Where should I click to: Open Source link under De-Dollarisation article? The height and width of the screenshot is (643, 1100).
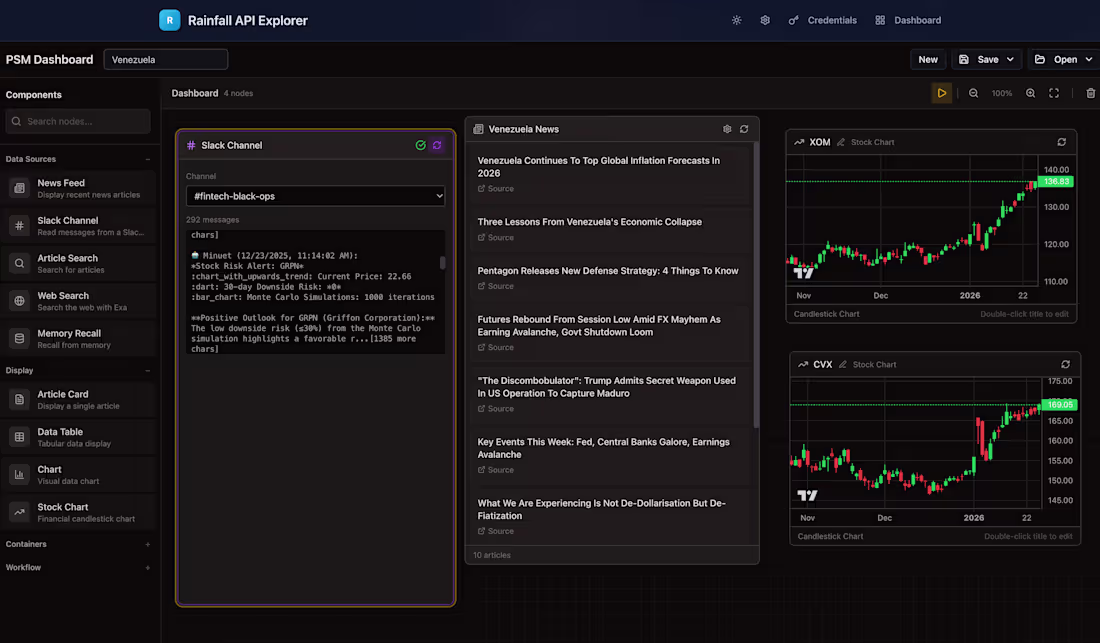(x=496, y=531)
